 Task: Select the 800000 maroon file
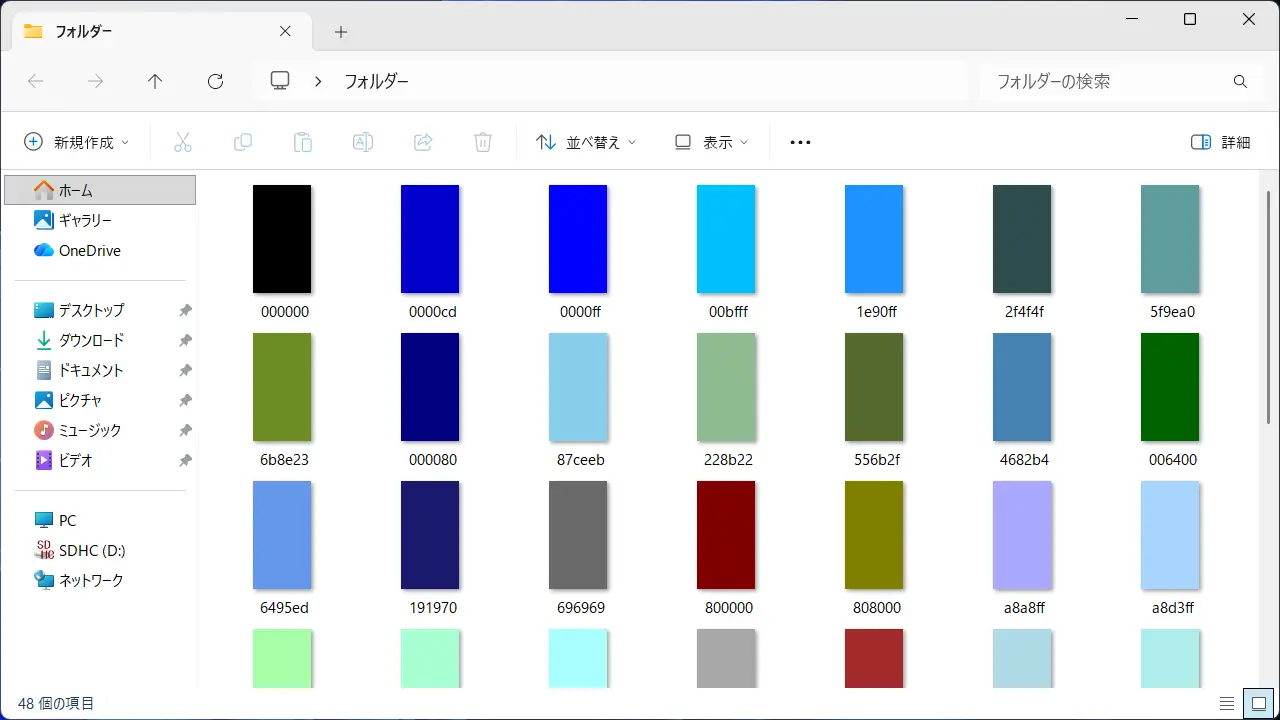pos(726,535)
